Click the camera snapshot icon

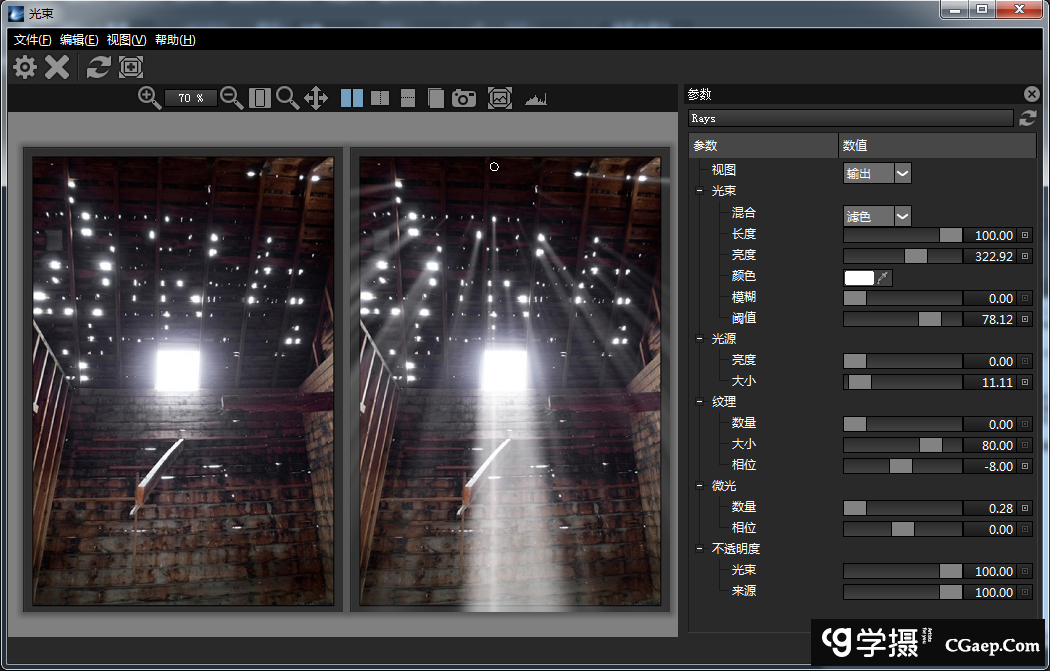[x=464, y=98]
